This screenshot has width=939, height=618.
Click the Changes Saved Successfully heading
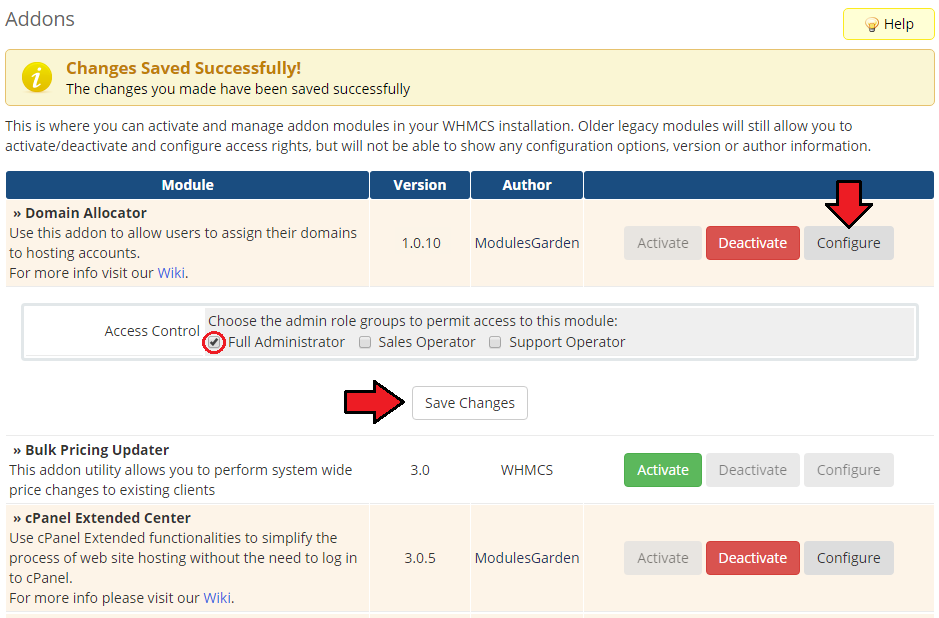(x=183, y=68)
